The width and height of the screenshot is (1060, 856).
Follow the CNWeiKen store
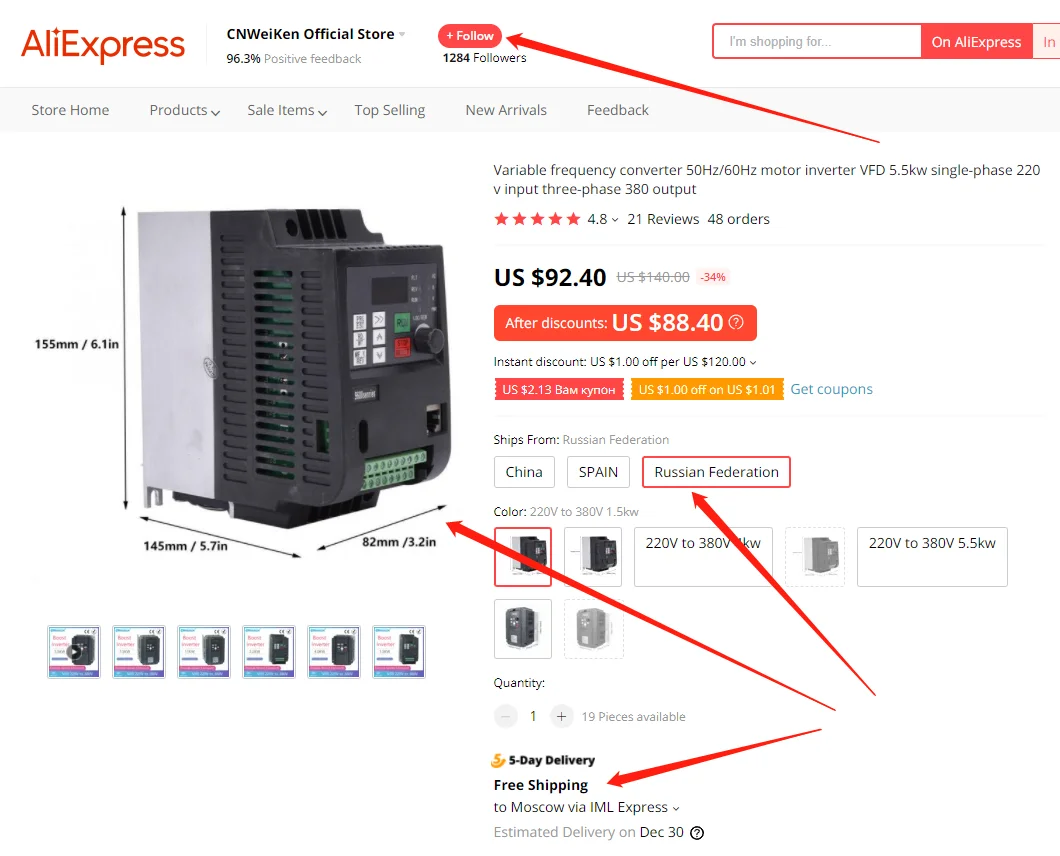(x=470, y=36)
